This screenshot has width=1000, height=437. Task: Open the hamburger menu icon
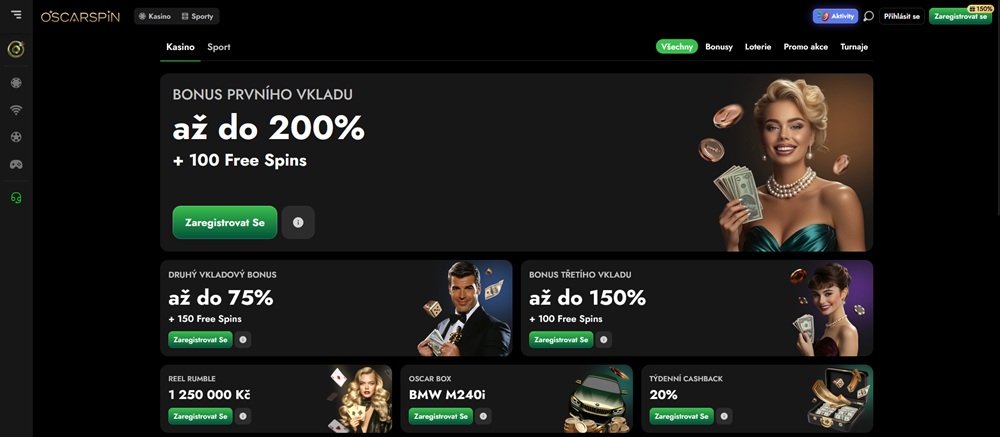[x=16, y=14]
